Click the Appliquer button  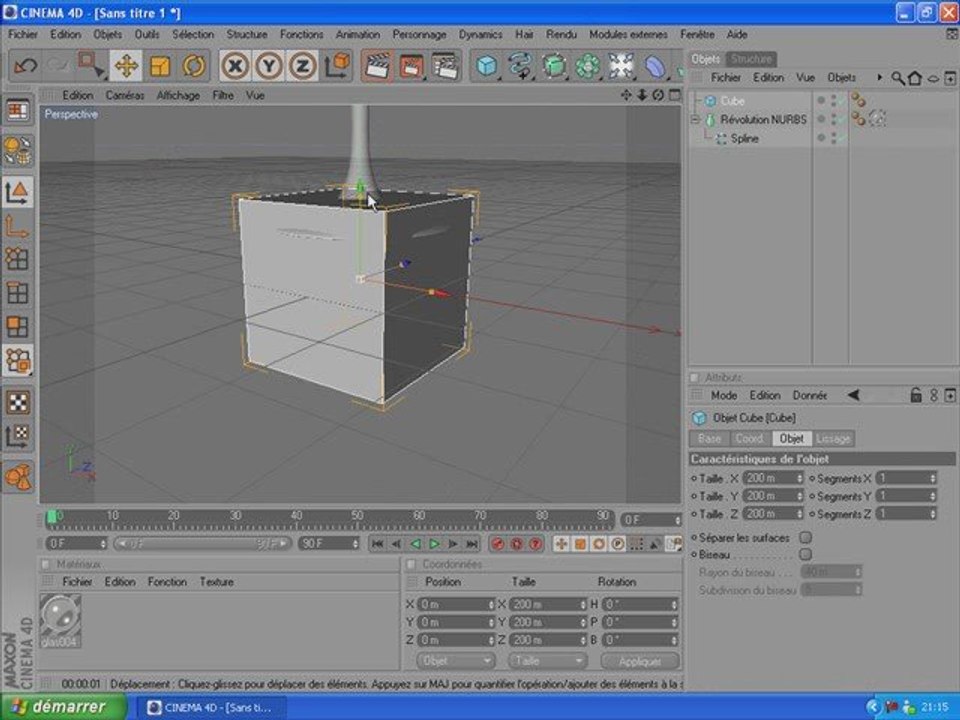click(x=640, y=661)
